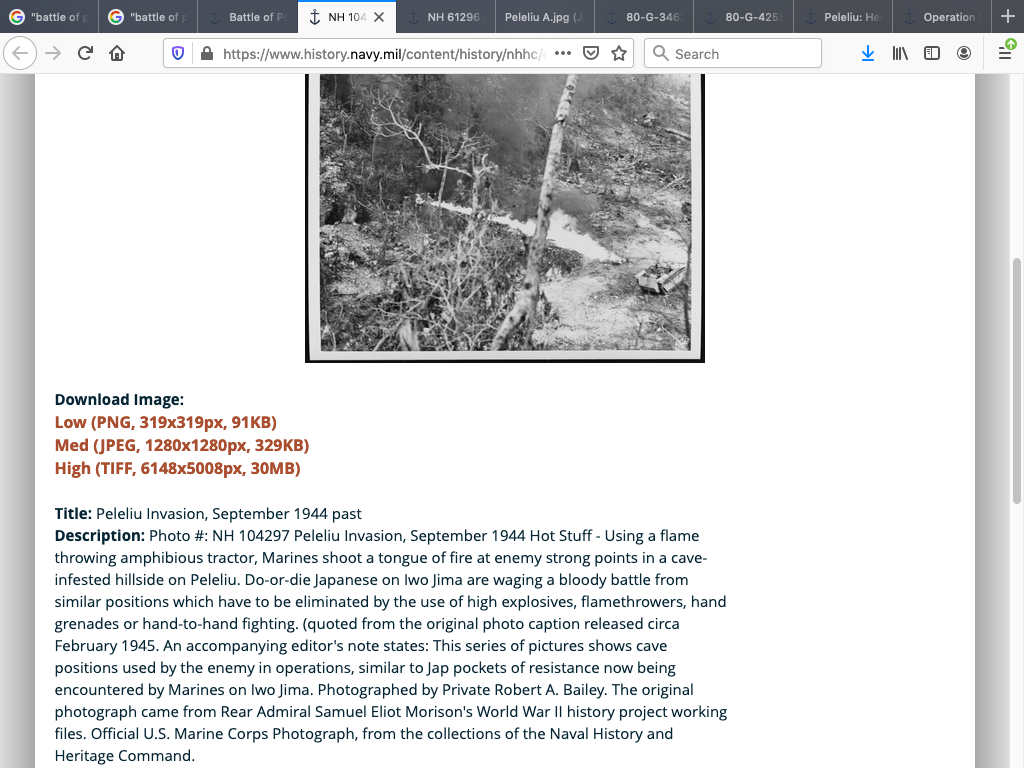Image resolution: width=1024 pixels, height=768 pixels.
Task: Open the Firefox hamburger application menu
Action: 1004,54
